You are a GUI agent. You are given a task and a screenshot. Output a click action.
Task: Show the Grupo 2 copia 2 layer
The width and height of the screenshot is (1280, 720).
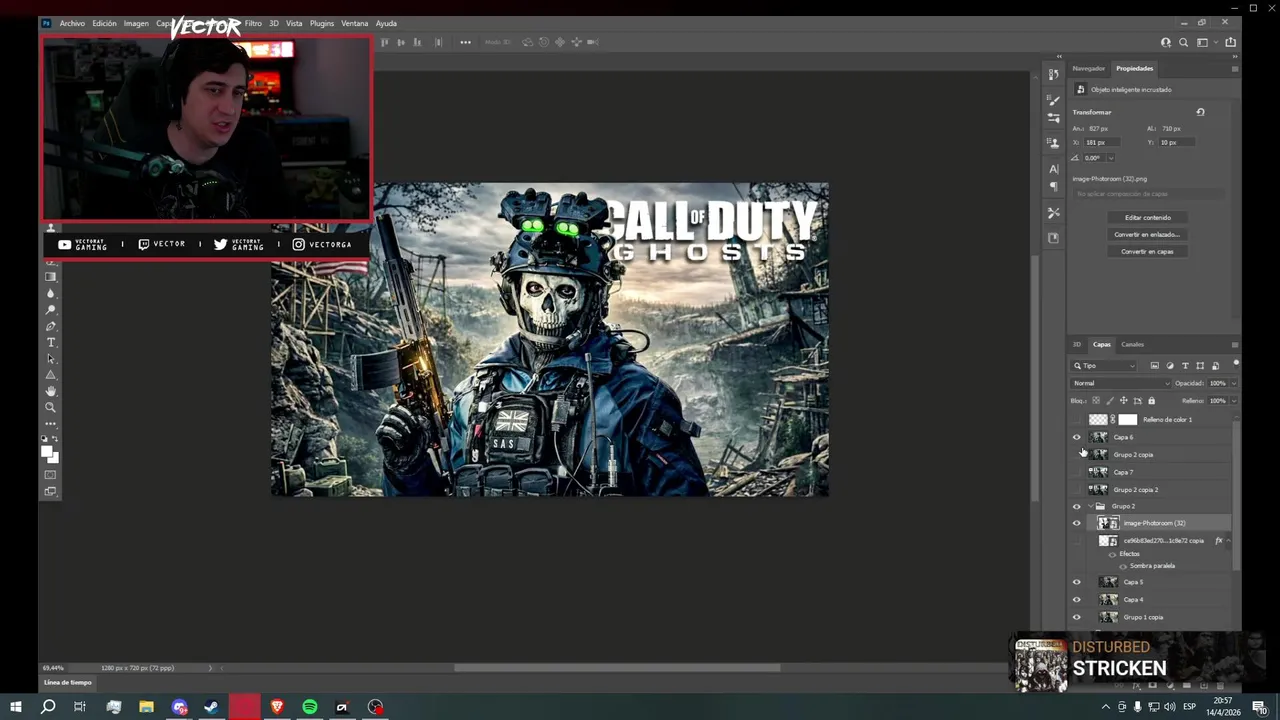coord(1077,490)
